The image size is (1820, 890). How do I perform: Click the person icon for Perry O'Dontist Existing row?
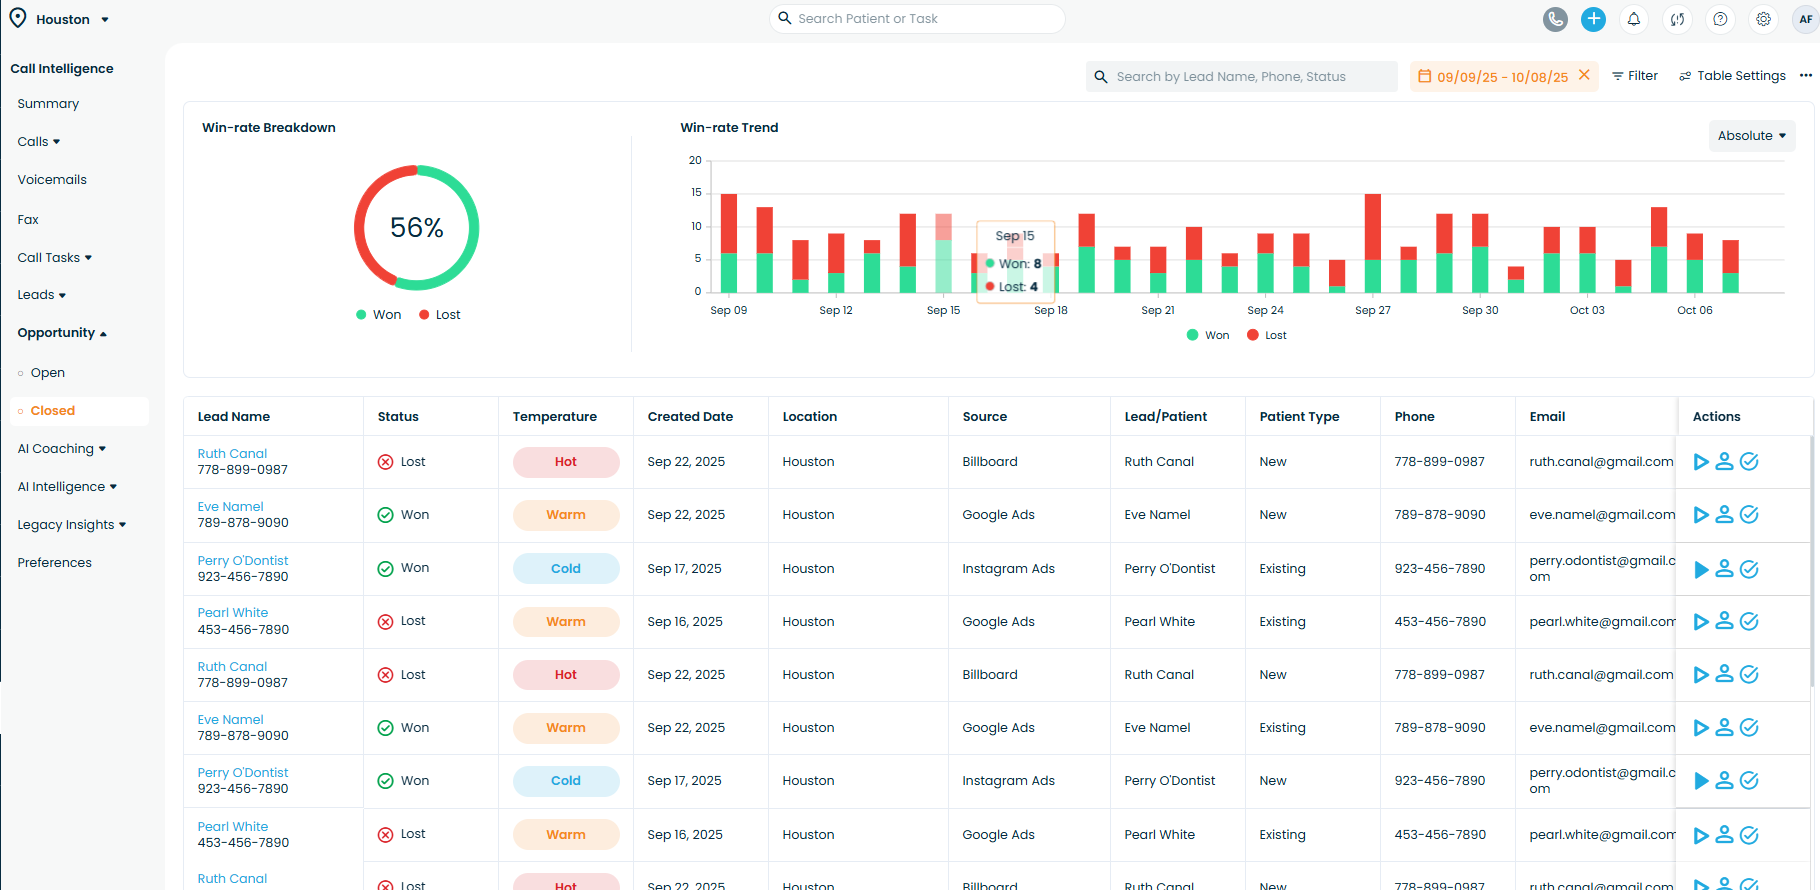pos(1724,569)
